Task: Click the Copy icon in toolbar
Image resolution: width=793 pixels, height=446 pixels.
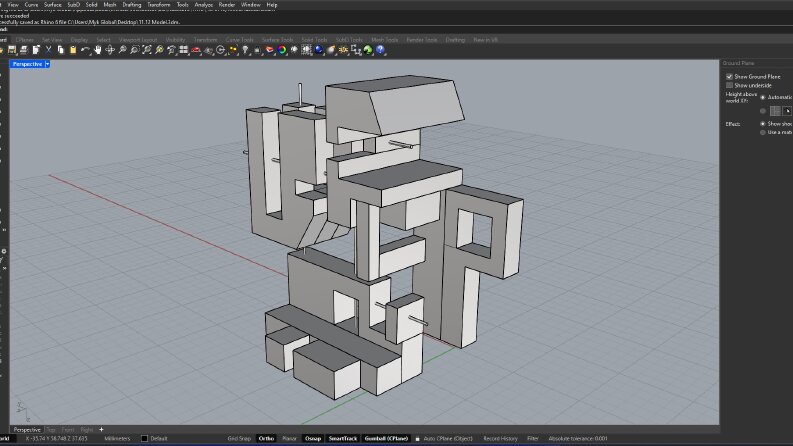Action: (61, 50)
